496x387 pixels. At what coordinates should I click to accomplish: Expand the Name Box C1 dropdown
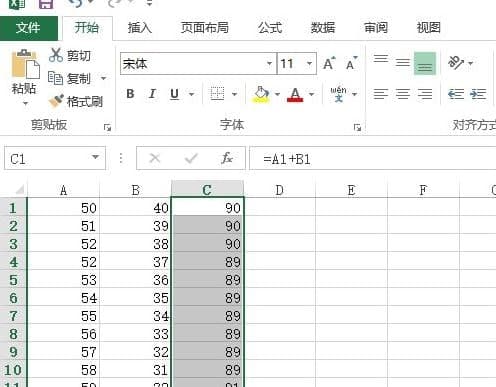[x=95, y=157]
